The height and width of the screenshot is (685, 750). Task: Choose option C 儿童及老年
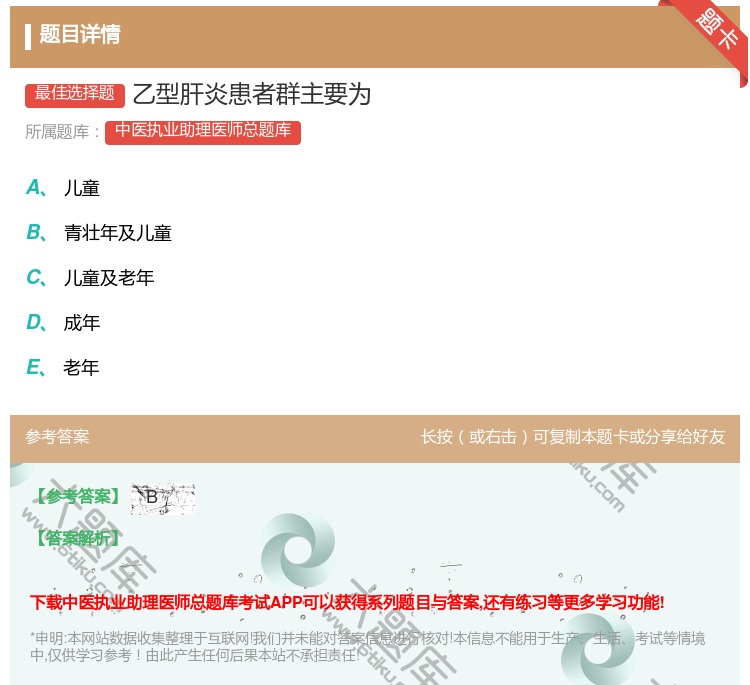tap(90, 278)
